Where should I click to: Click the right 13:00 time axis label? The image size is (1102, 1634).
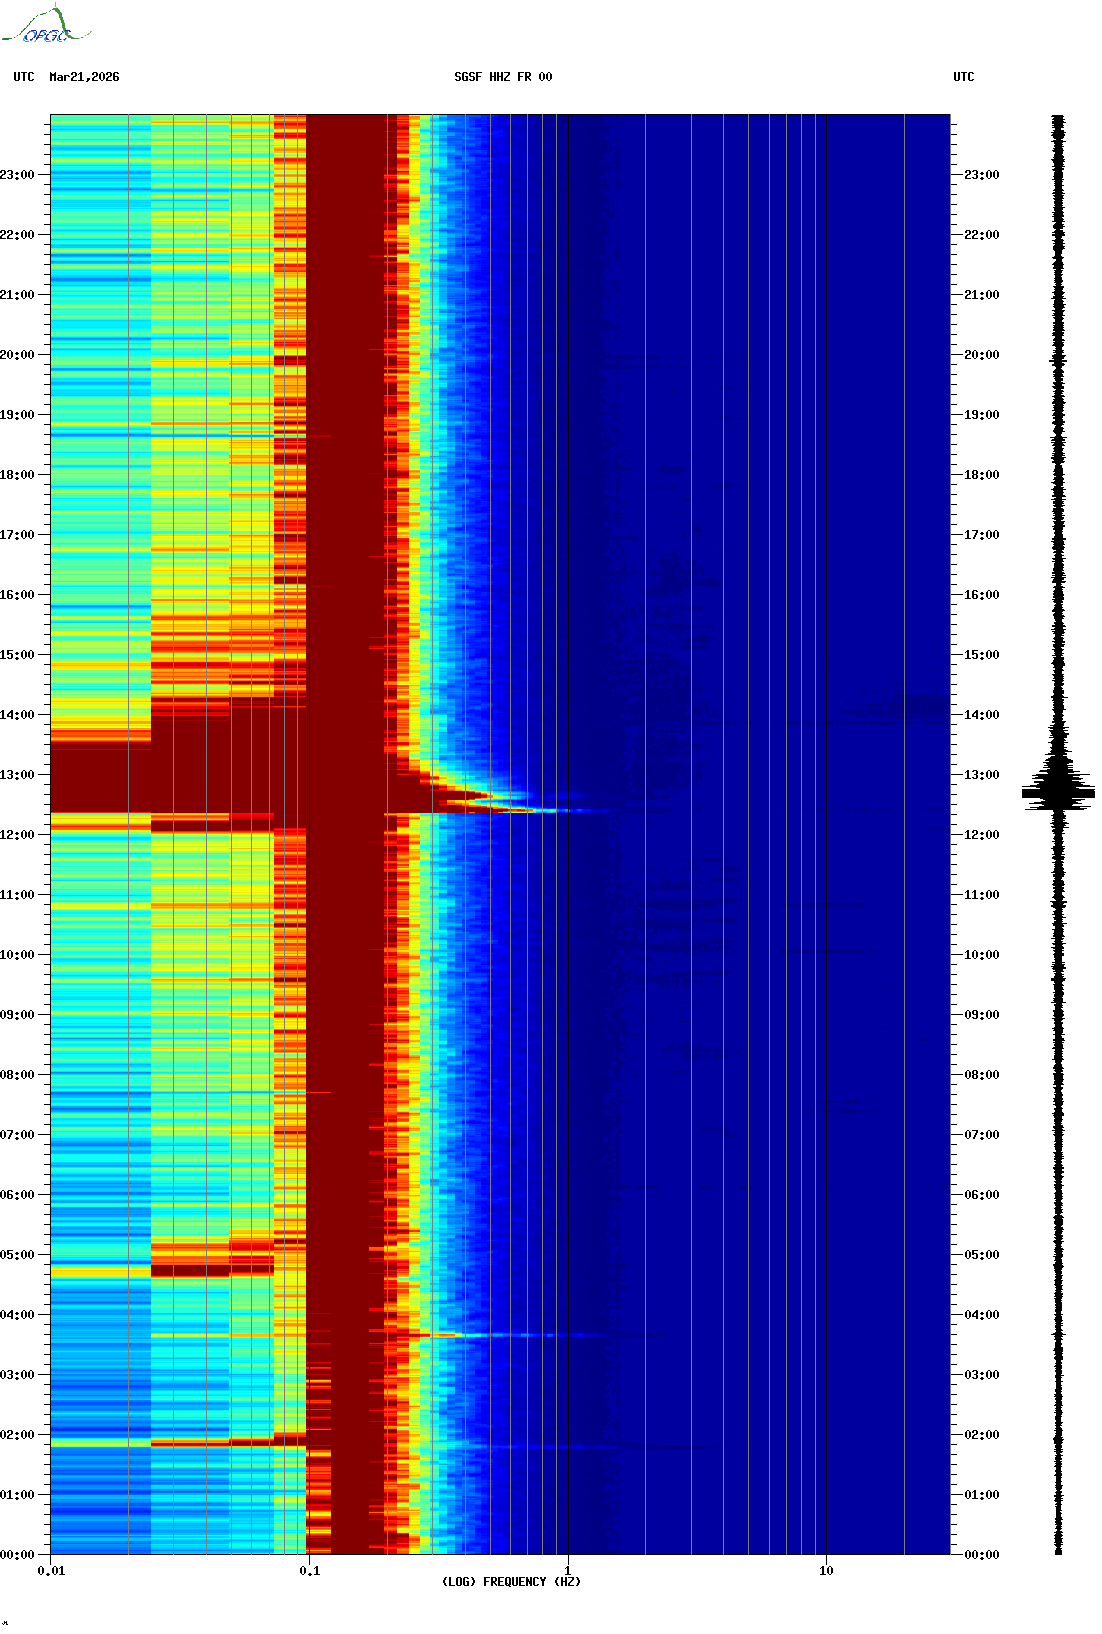click(981, 775)
